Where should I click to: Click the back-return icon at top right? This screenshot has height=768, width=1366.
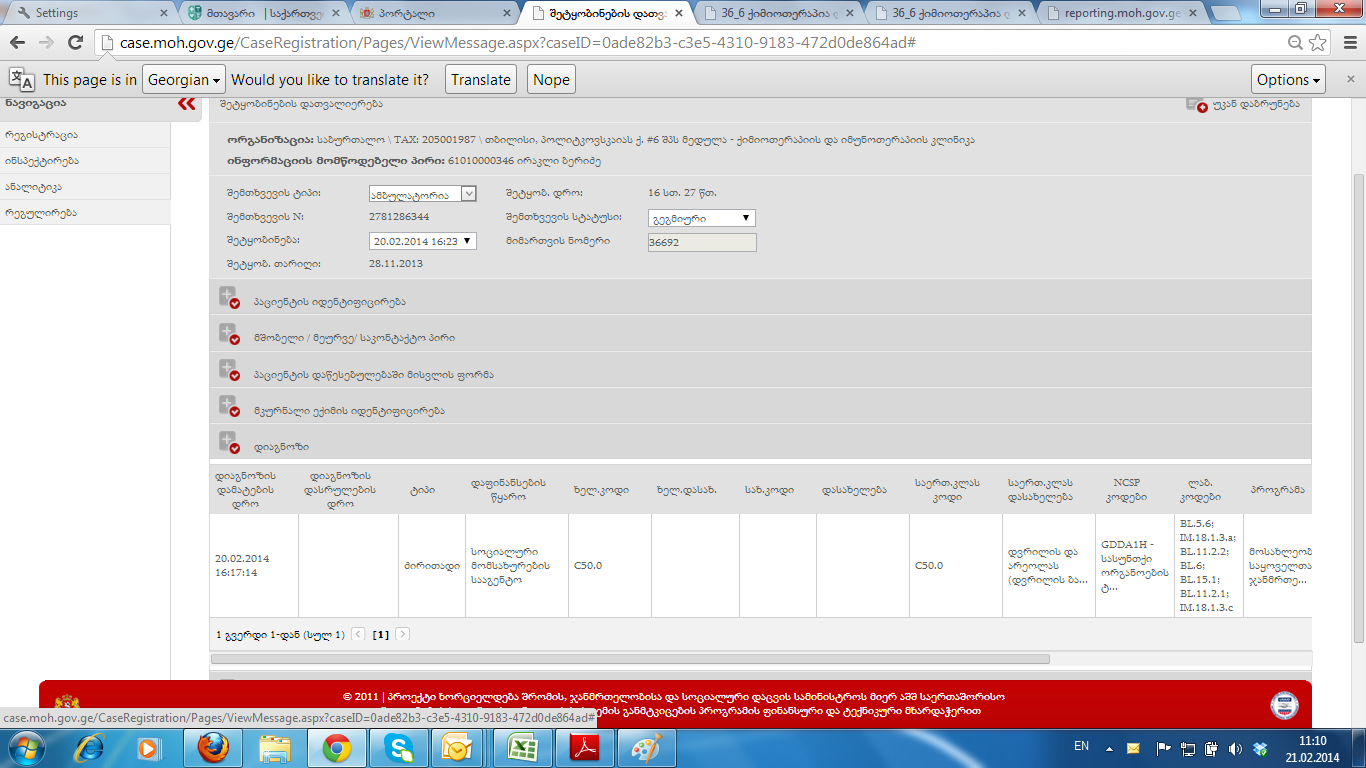point(1197,104)
